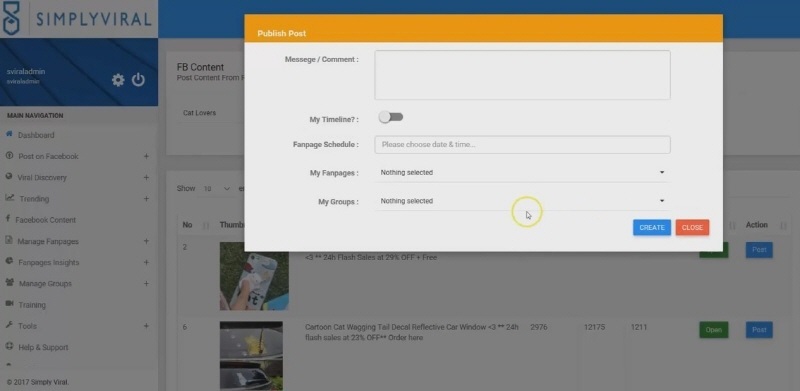Click the Fanpage Schedule date field
Screen dimensions: 800x391
click(522, 144)
